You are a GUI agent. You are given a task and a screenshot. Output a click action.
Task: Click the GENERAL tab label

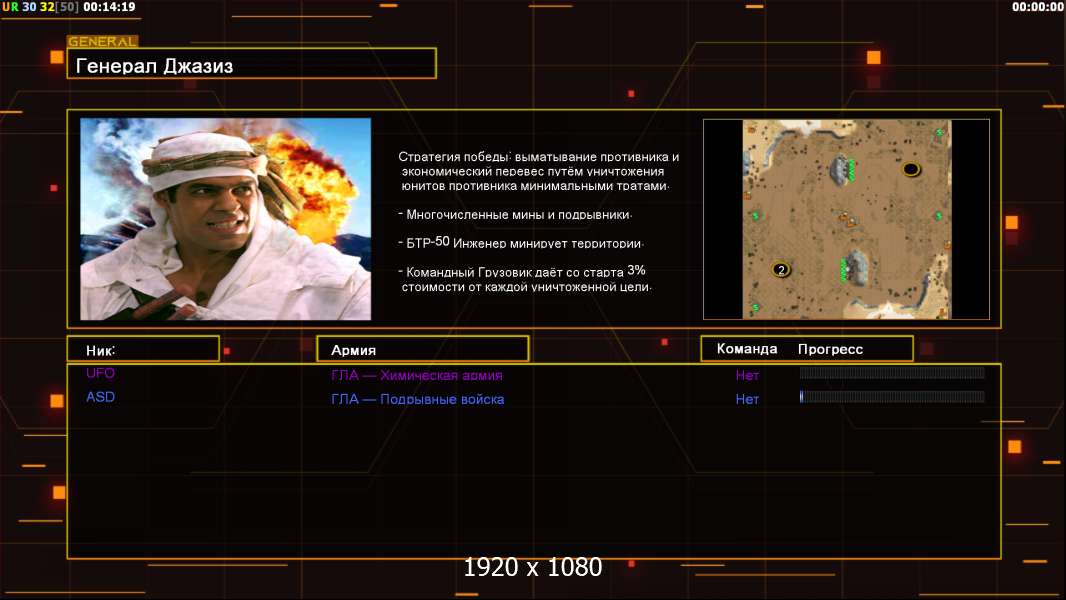(x=102, y=42)
